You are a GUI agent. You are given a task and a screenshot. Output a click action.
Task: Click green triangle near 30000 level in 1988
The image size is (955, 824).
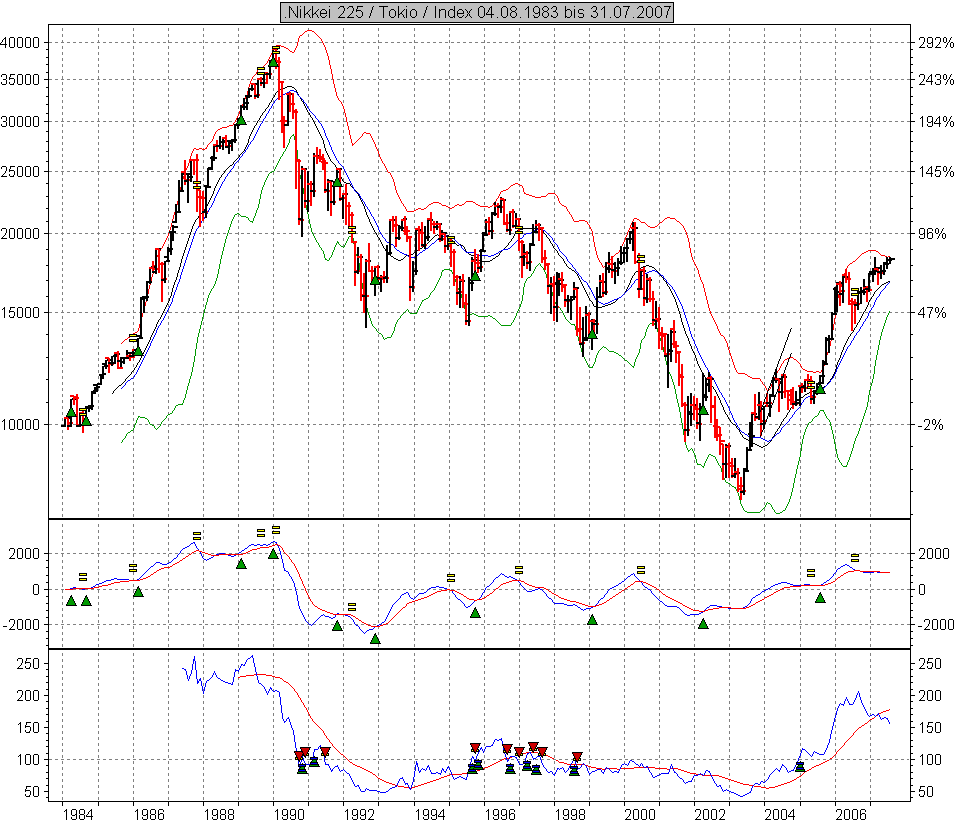pos(240,120)
